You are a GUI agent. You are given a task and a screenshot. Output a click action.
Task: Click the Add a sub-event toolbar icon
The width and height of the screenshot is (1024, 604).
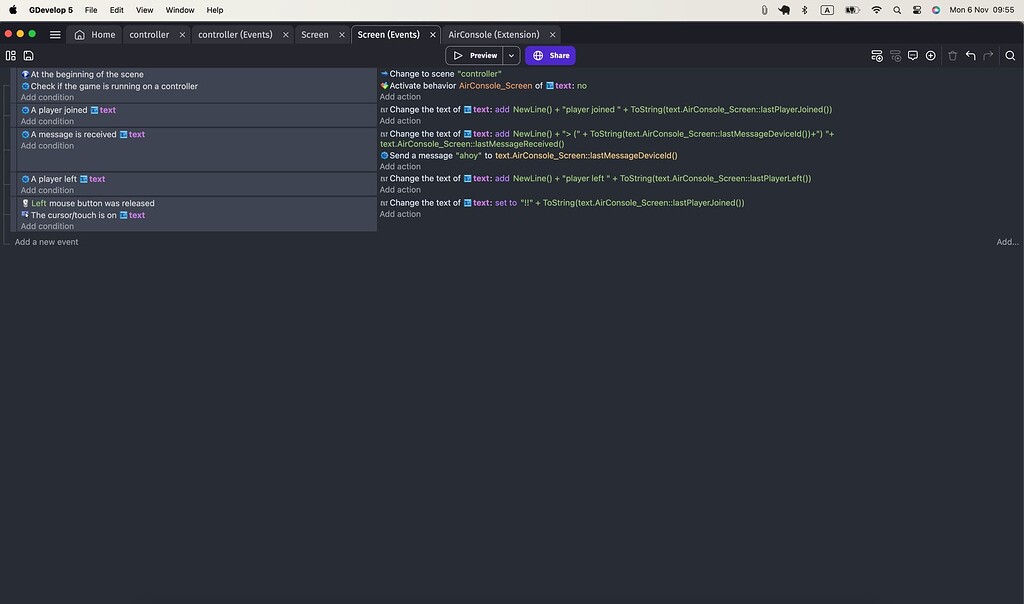point(895,56)
